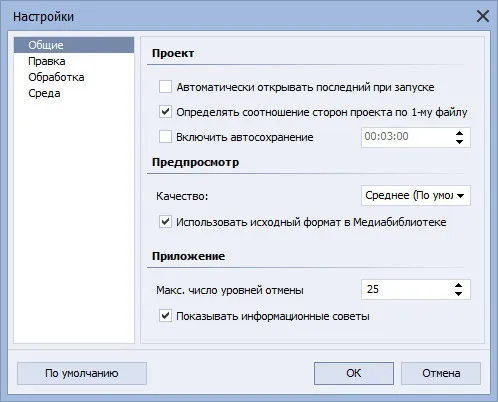Confirm settings with the OK button
The image size is (498, 402).
point(354,373)
